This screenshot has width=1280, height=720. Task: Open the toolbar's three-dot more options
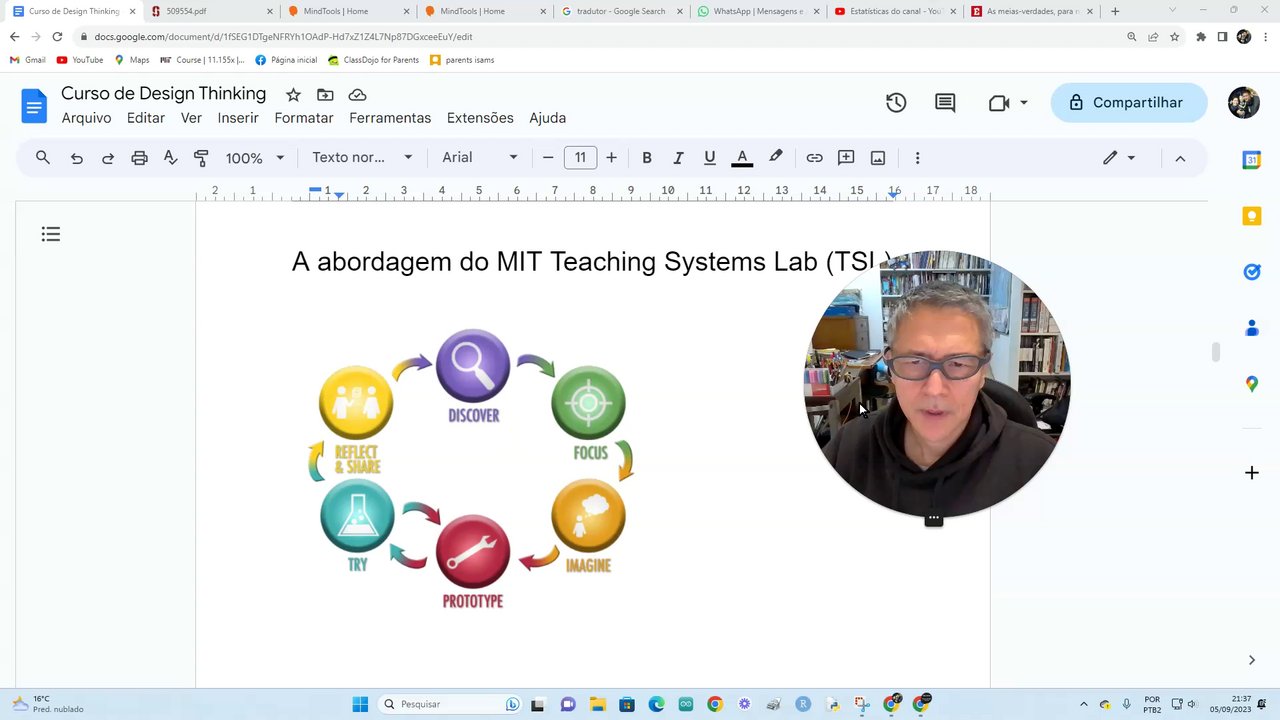coord(917,158)
